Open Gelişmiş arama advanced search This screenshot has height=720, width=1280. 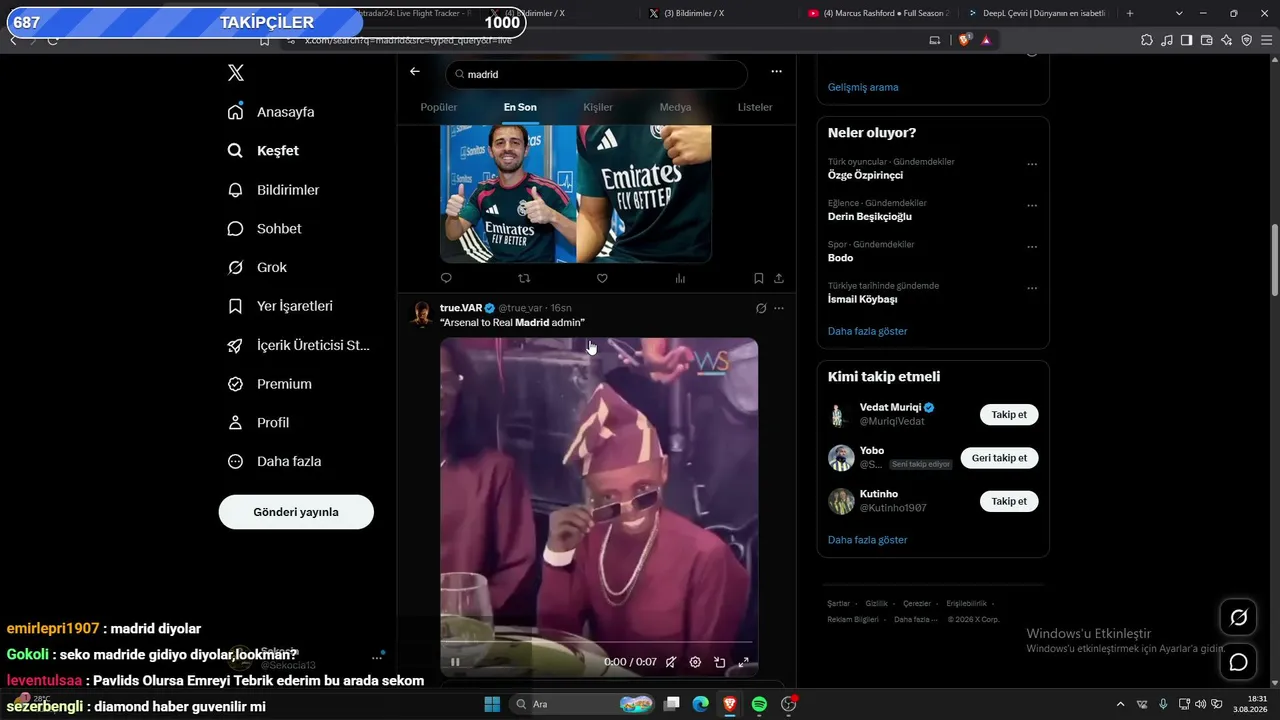point(863,87)
